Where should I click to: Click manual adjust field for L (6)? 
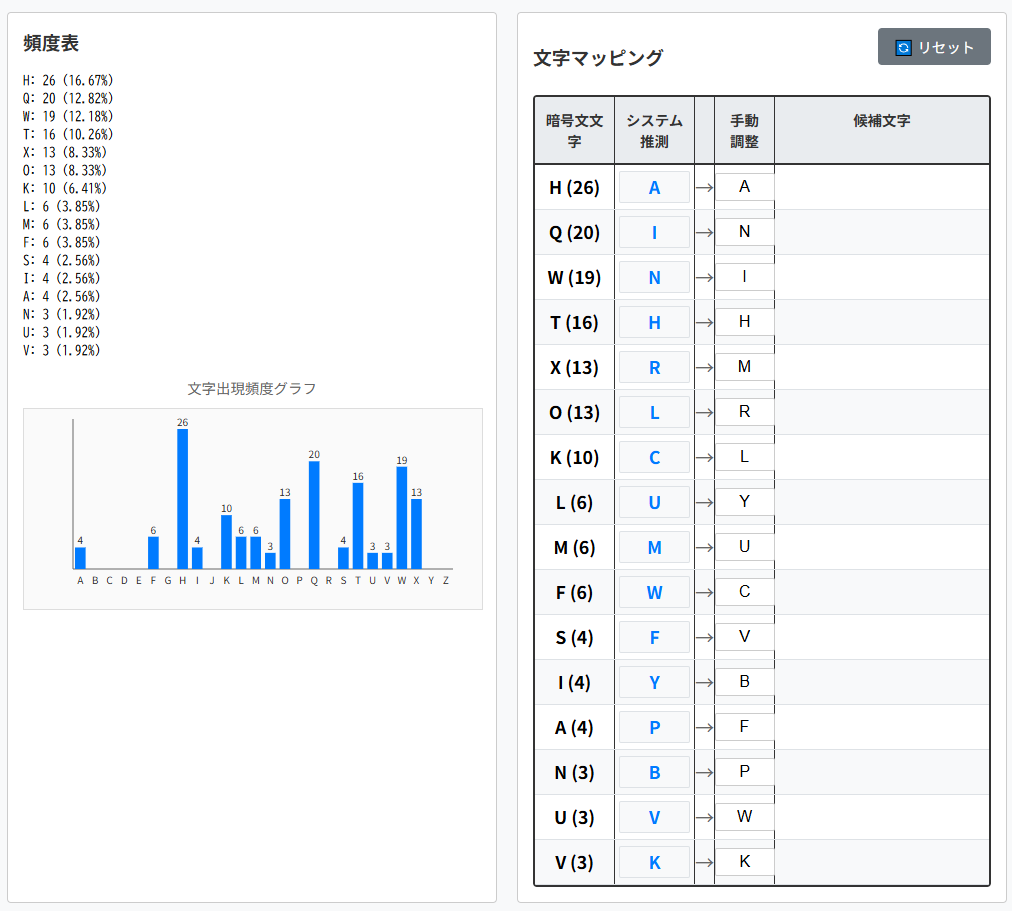point(744,502)
